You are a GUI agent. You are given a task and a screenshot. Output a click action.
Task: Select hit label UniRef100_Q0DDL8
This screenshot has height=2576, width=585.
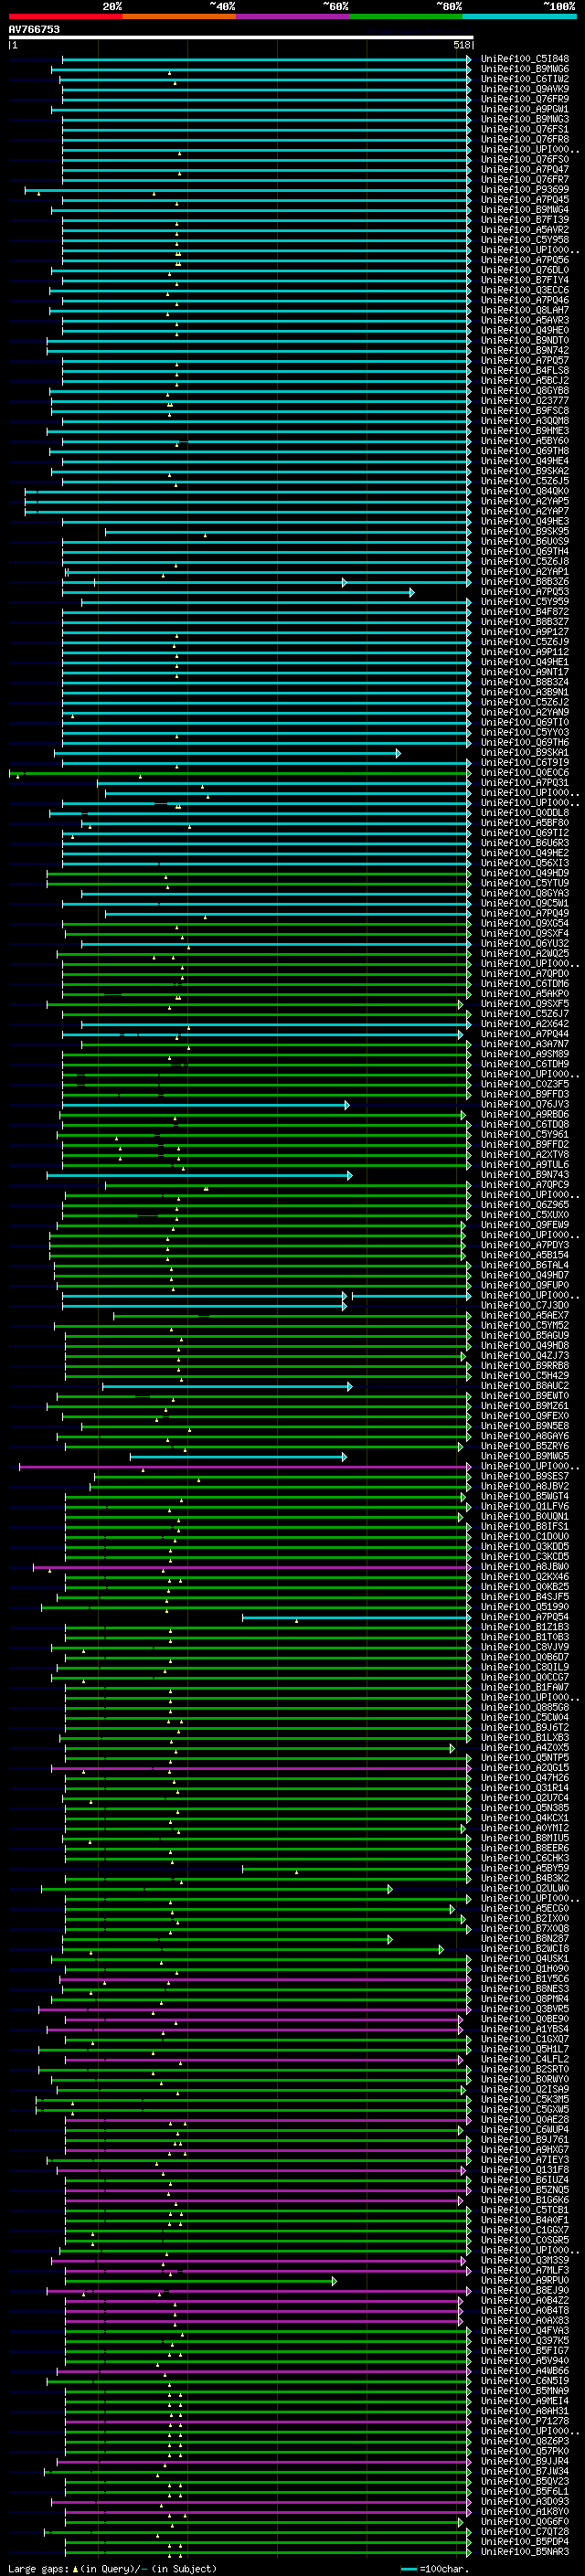pyautogui.click(x=525, y=813)
